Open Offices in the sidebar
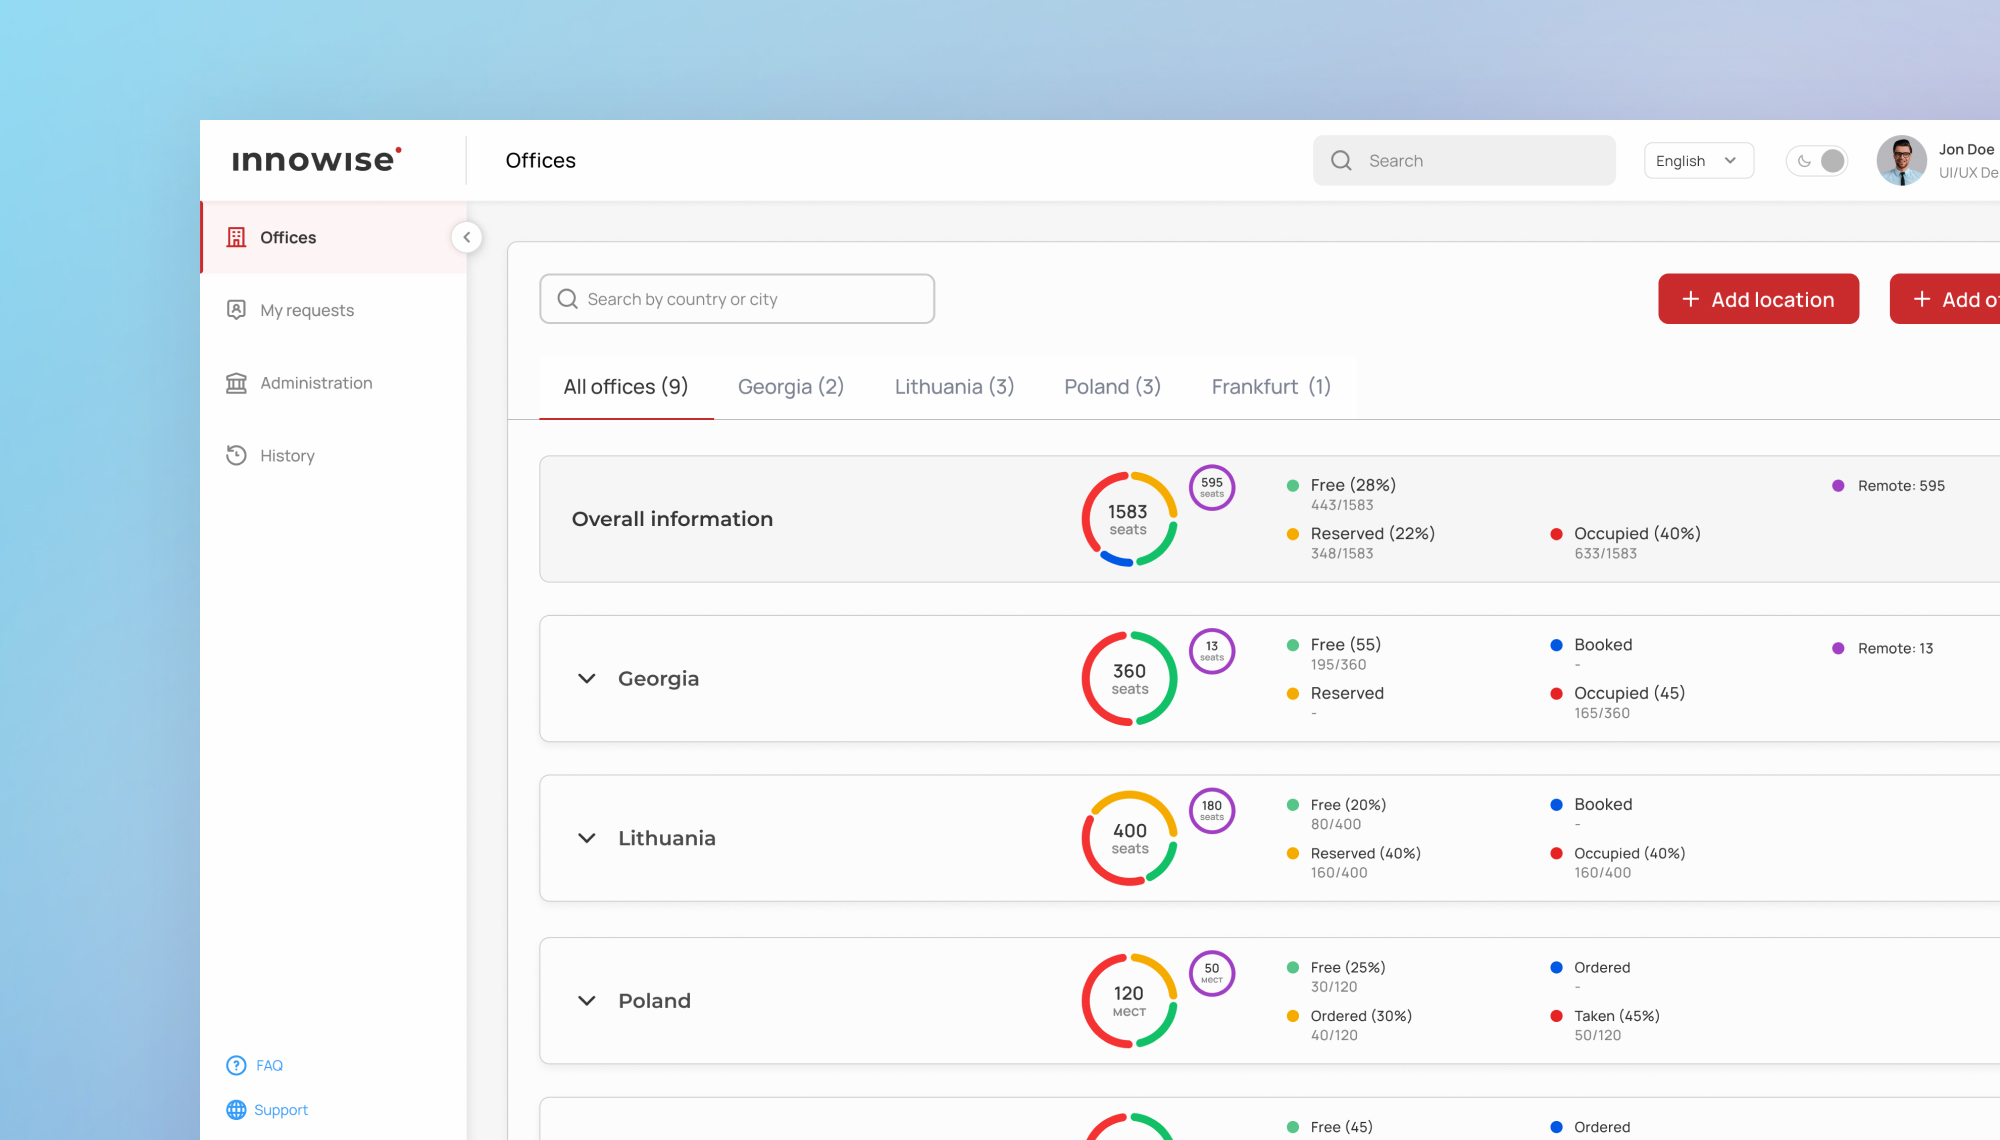Viewport: 2000px width, 1140px height. pyautogui.click(x=333, y=237)
